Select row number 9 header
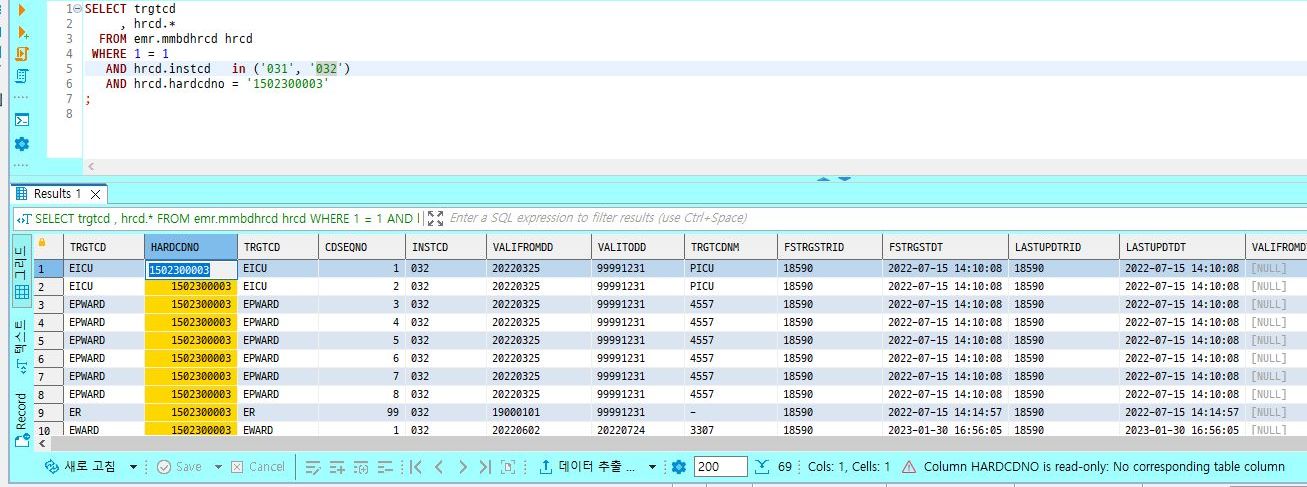The image size is (1307, 487). point(47,412)
